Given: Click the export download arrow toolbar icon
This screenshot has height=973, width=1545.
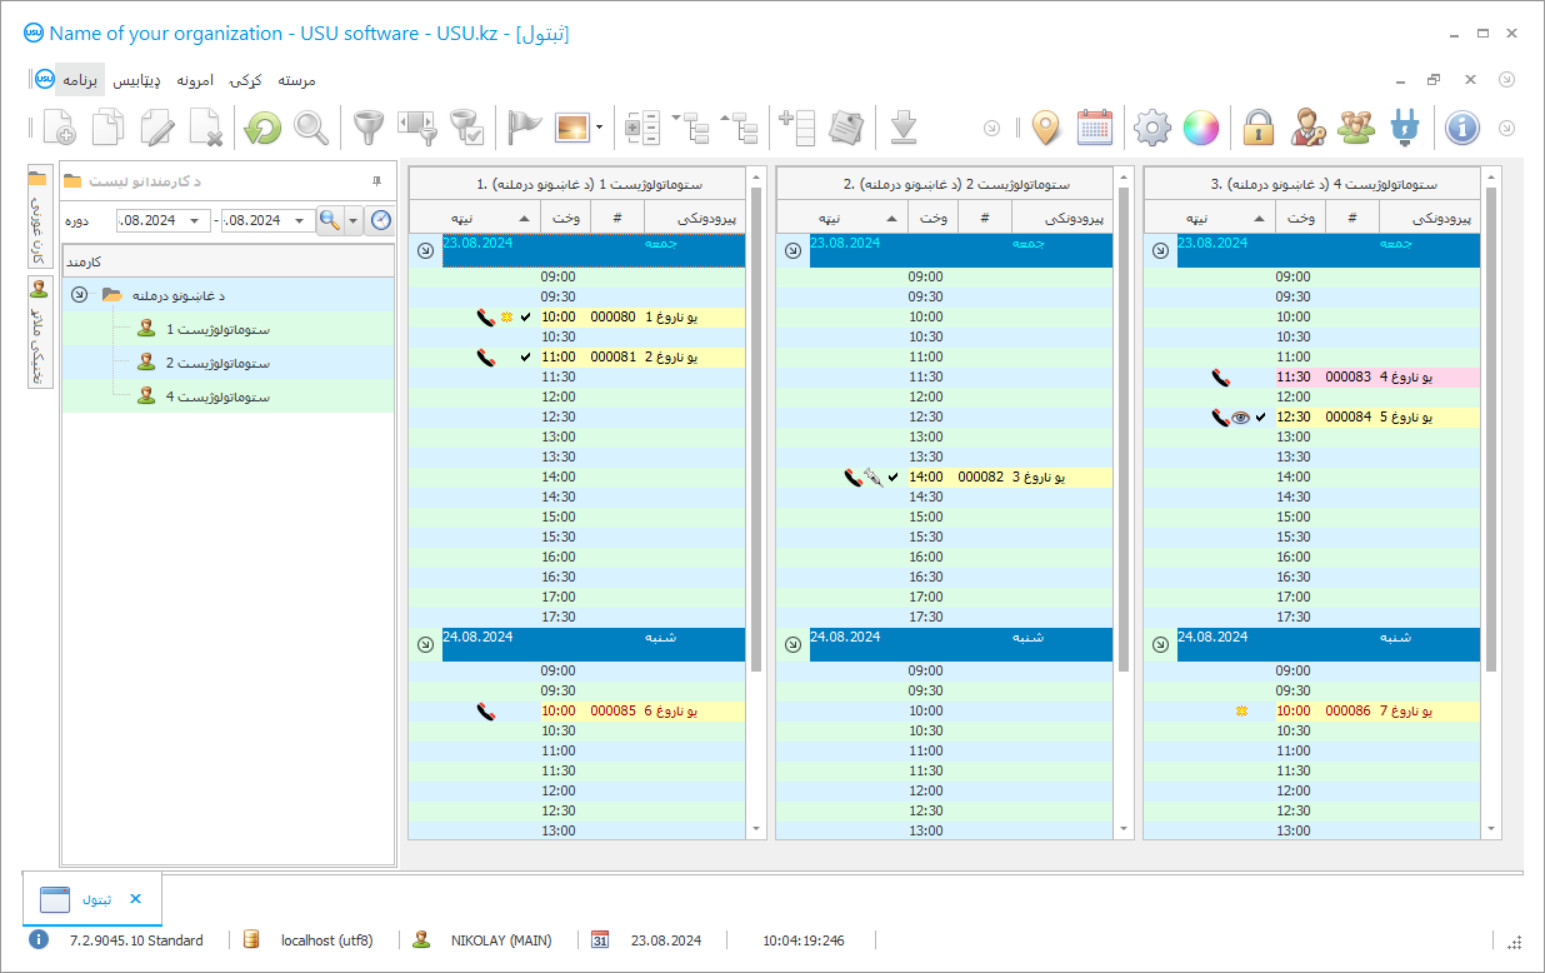Looking at the screenshot, I should coord(903,128).
